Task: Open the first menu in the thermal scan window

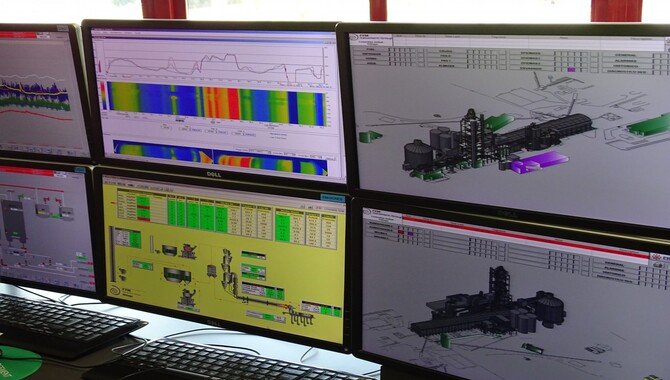Action: 97,32
